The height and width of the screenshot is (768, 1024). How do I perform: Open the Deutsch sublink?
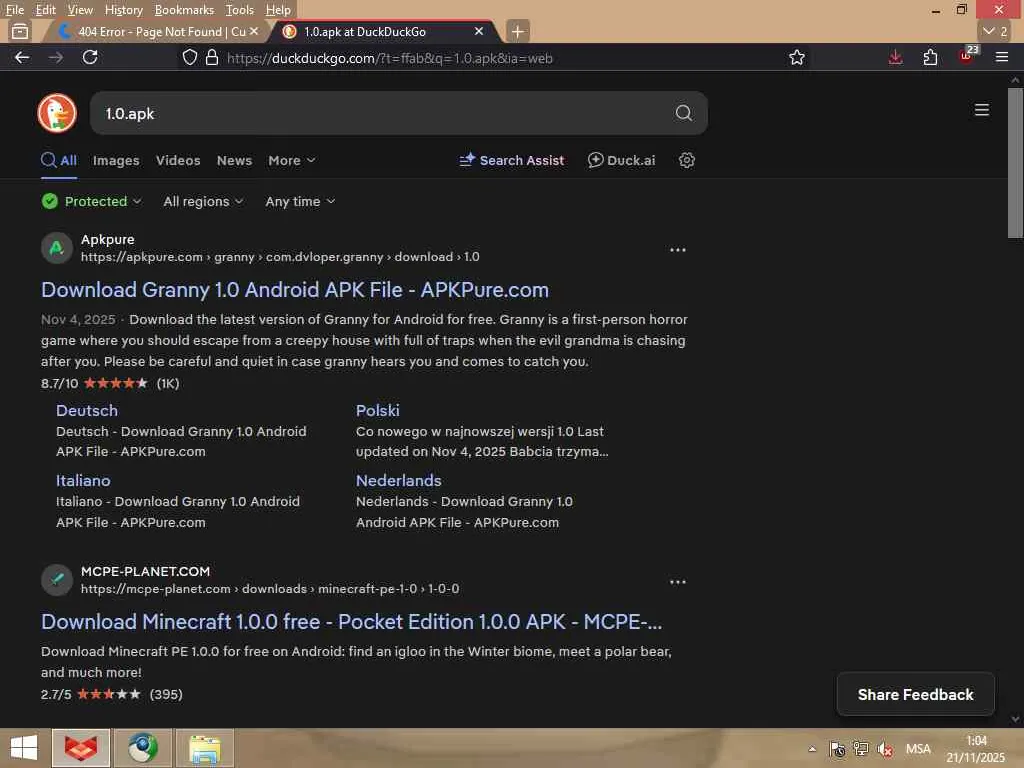pyautogui.click(x=87, y=410)
